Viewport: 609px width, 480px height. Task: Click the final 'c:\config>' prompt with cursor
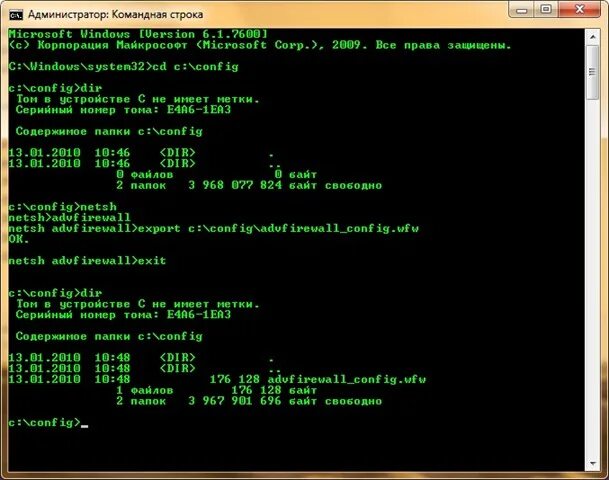tap(48, 422)
